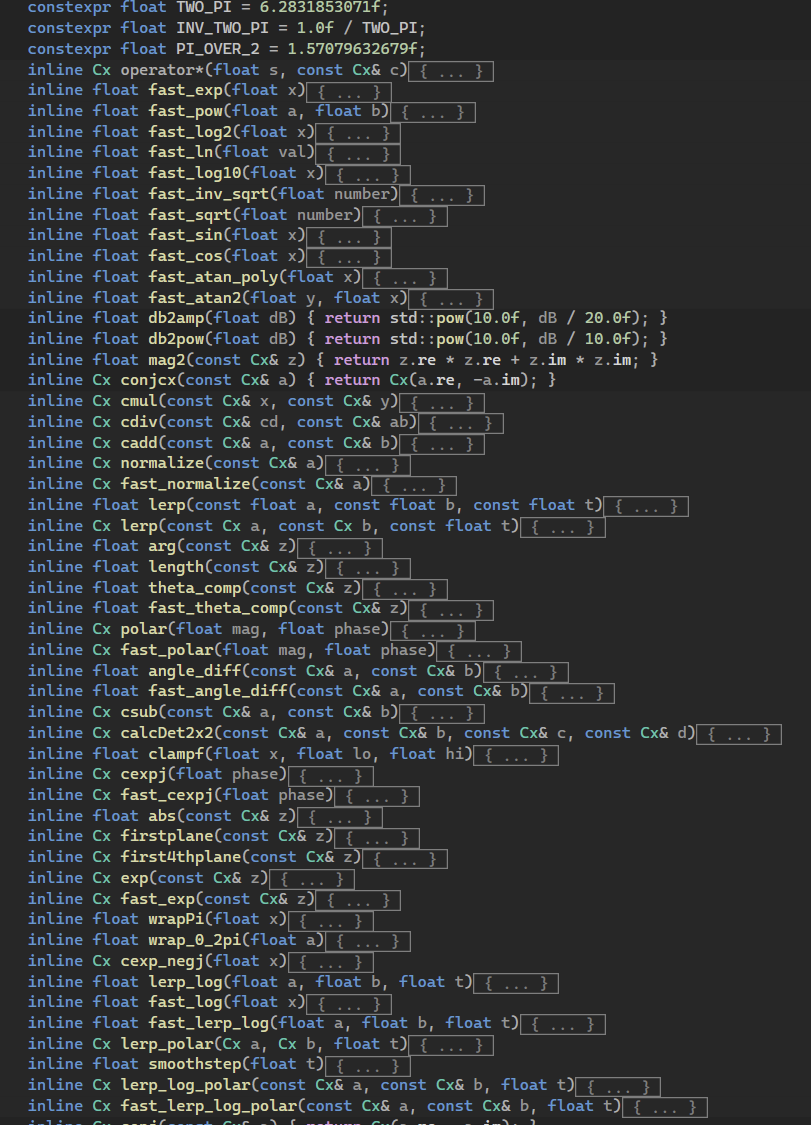Expand collapsed body of lerp_polar function

(451, 1045)
